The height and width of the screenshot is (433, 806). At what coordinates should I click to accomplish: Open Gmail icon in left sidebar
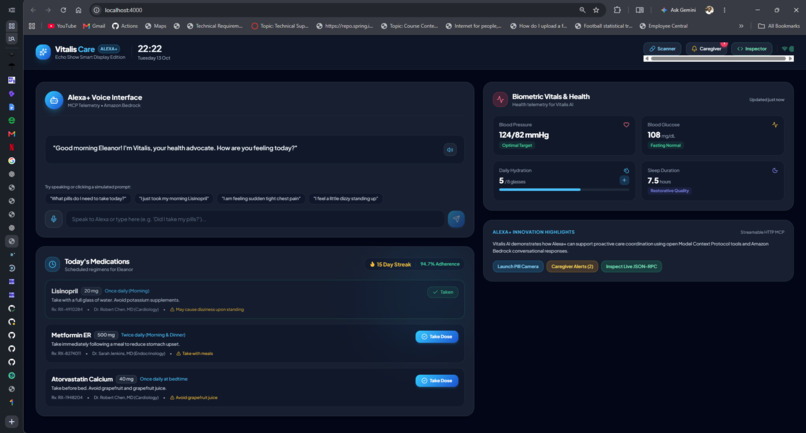coord(11,134)
